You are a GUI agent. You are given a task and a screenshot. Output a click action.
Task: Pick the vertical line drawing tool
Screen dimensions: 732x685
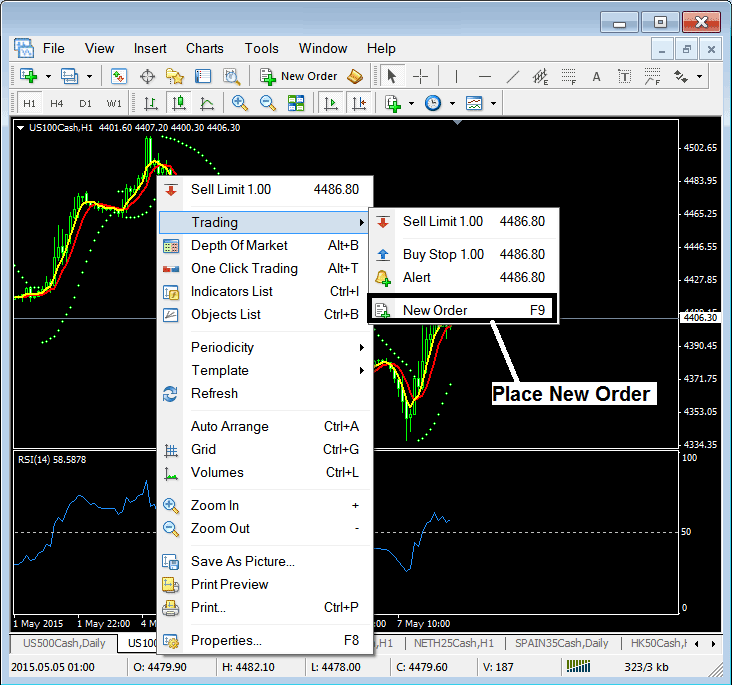point(456,76)
